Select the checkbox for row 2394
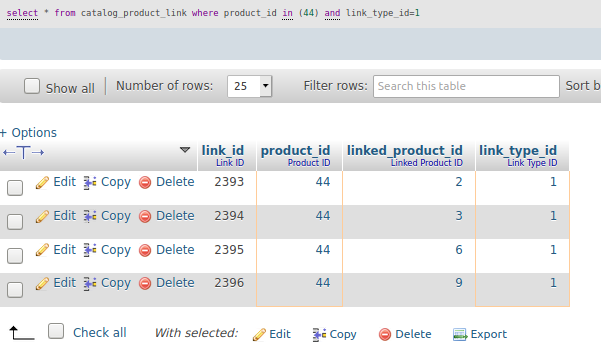This screenshot has height=363, width=601. coord(15,222)
